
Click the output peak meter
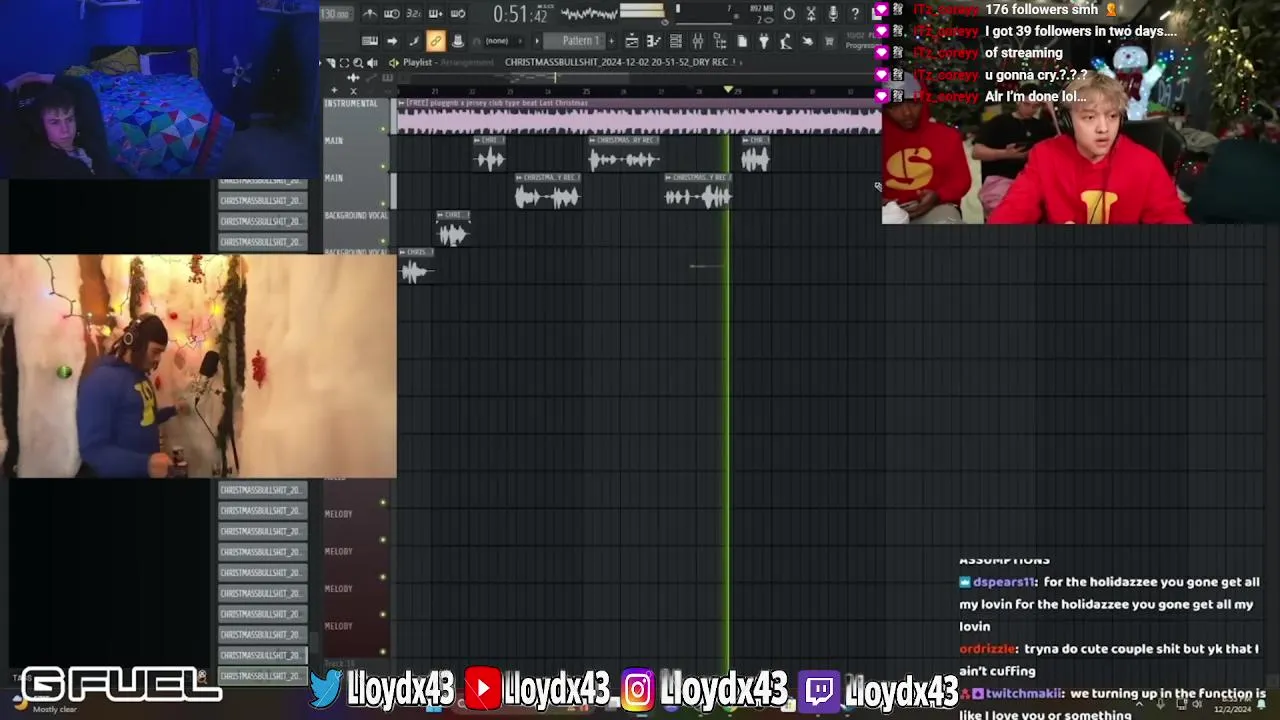point(642,13)
